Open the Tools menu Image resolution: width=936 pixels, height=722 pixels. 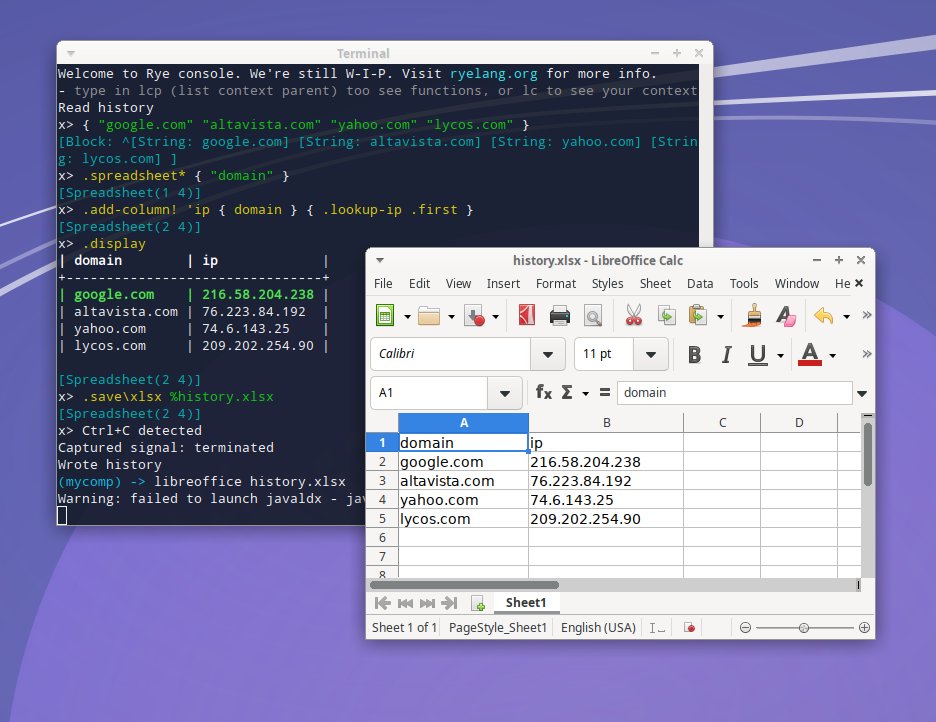click(x=744, y=283)
